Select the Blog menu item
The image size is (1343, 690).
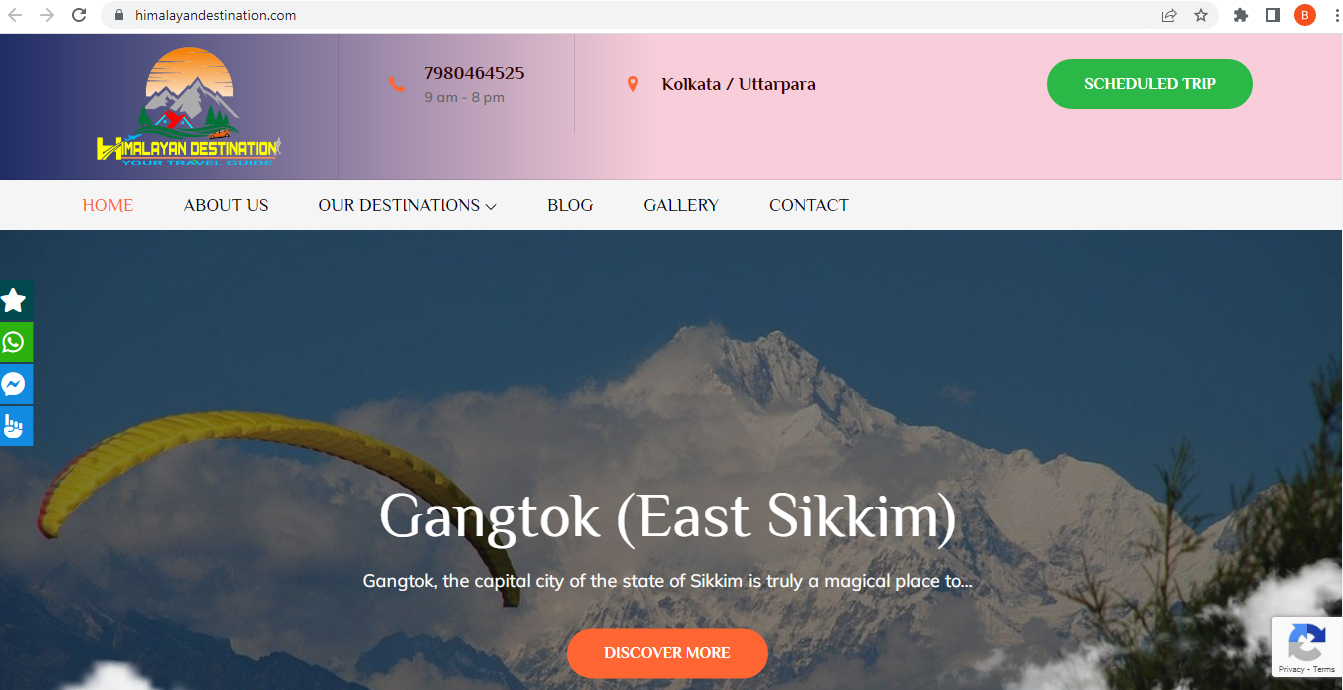click(x=570, y=205)
